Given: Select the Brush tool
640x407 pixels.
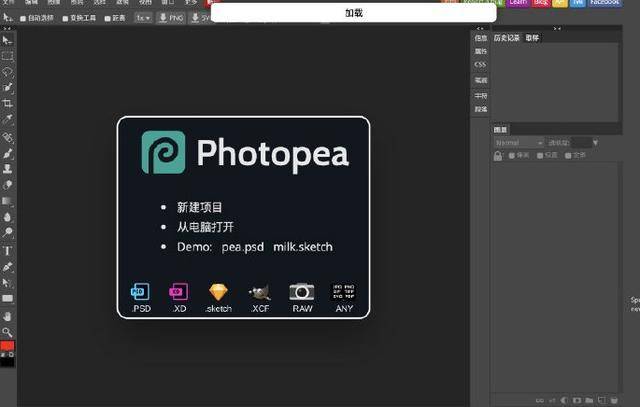Looking at the screenshot, I should [7, 153].
